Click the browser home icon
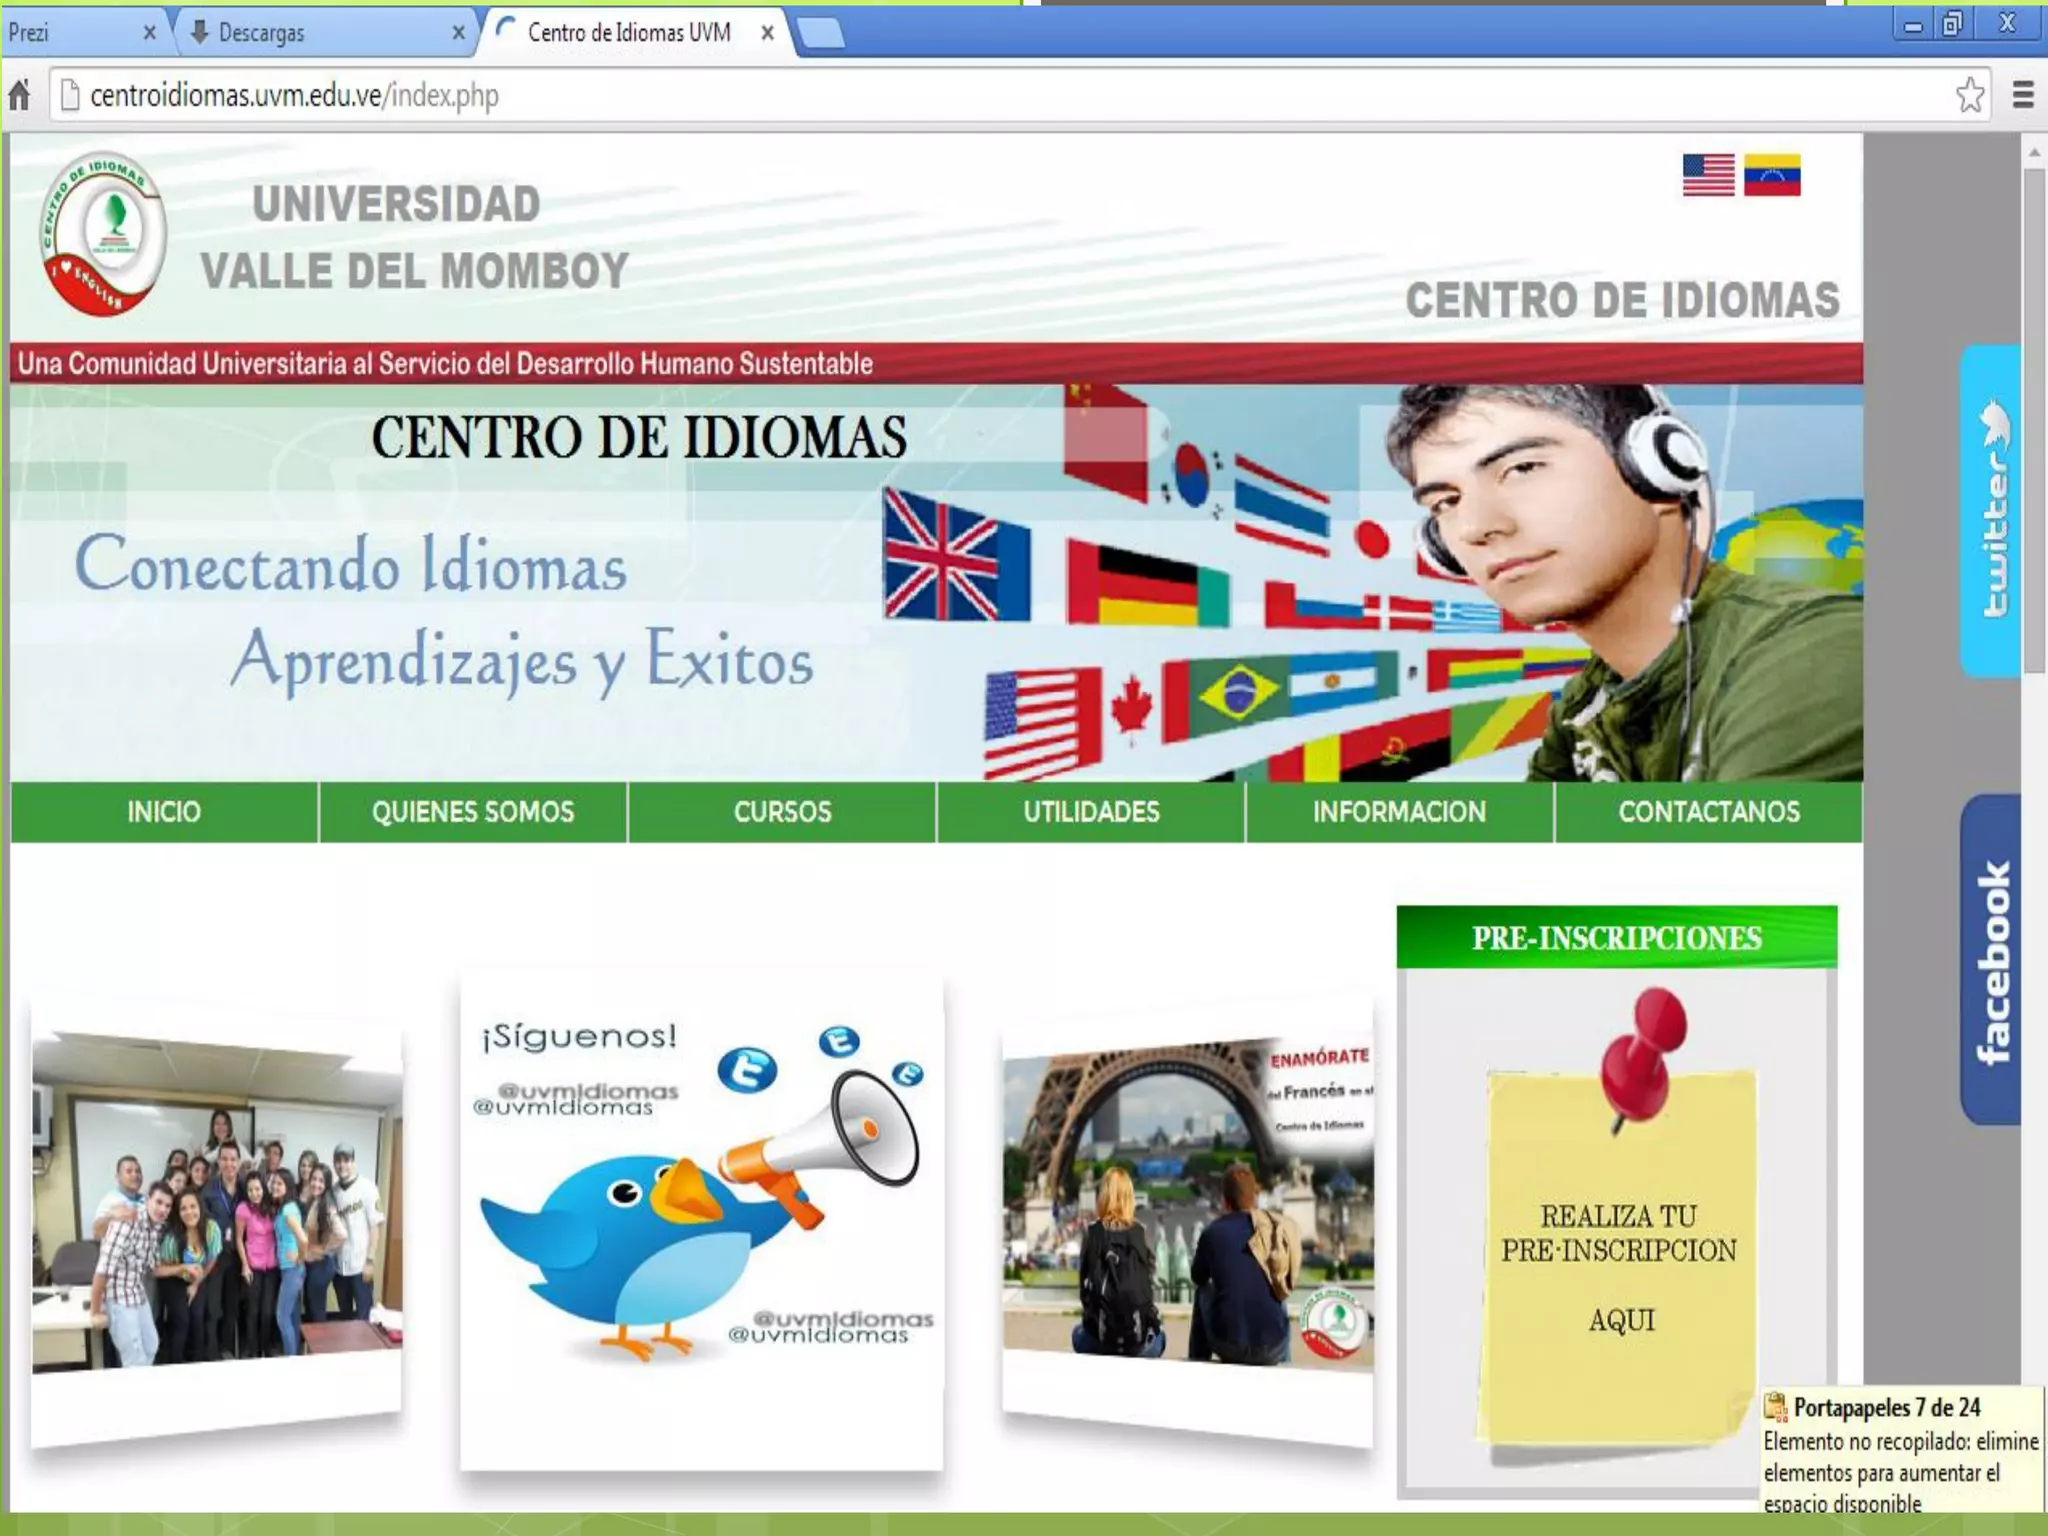This screenshot has width=2048, height=1536. pyautogui.click(x=20, y=96)
